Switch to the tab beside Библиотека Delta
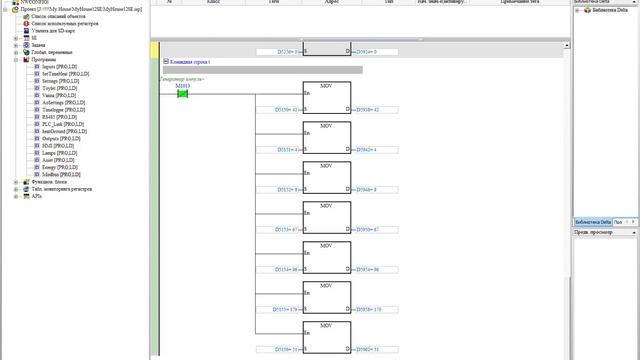Viewport: 640px width, 360px height. pos(618,222)
